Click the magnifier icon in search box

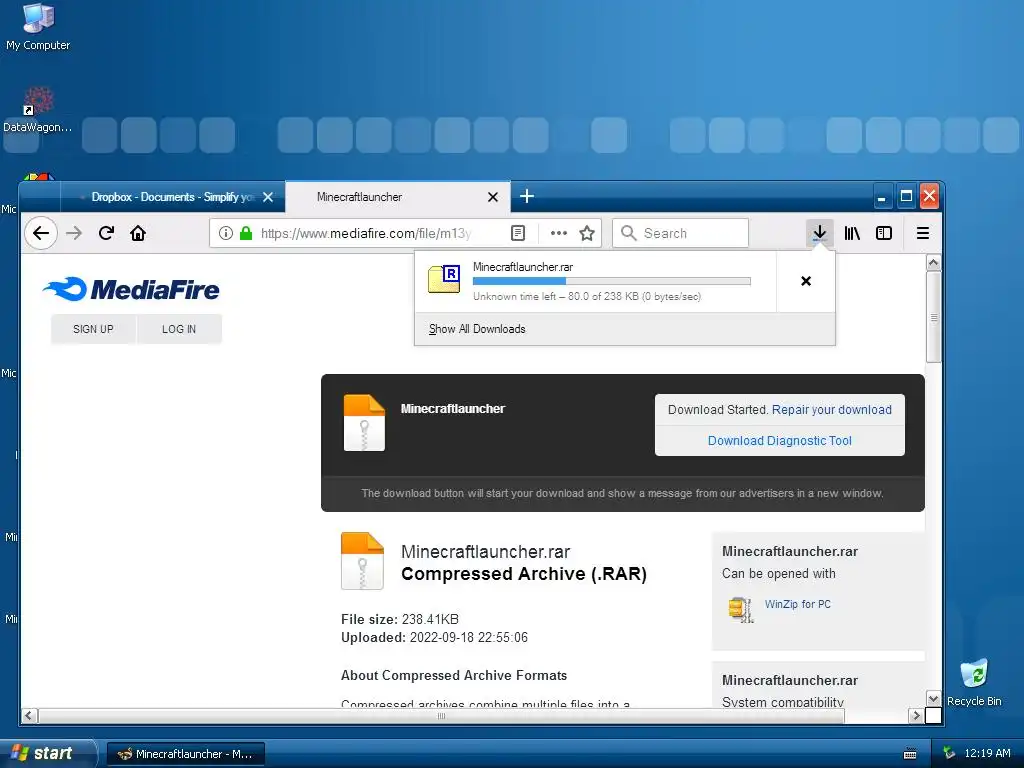click(x=628, y=233)
